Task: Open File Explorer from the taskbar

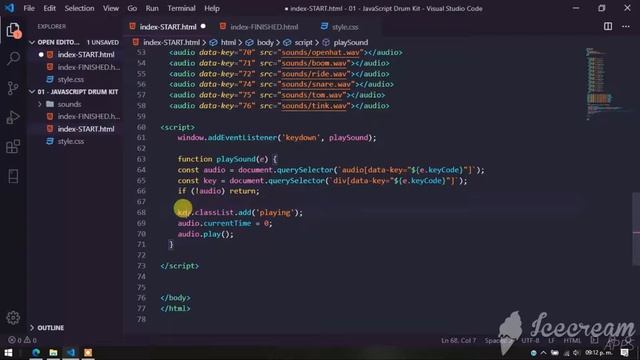Action: tap(53, 352)
